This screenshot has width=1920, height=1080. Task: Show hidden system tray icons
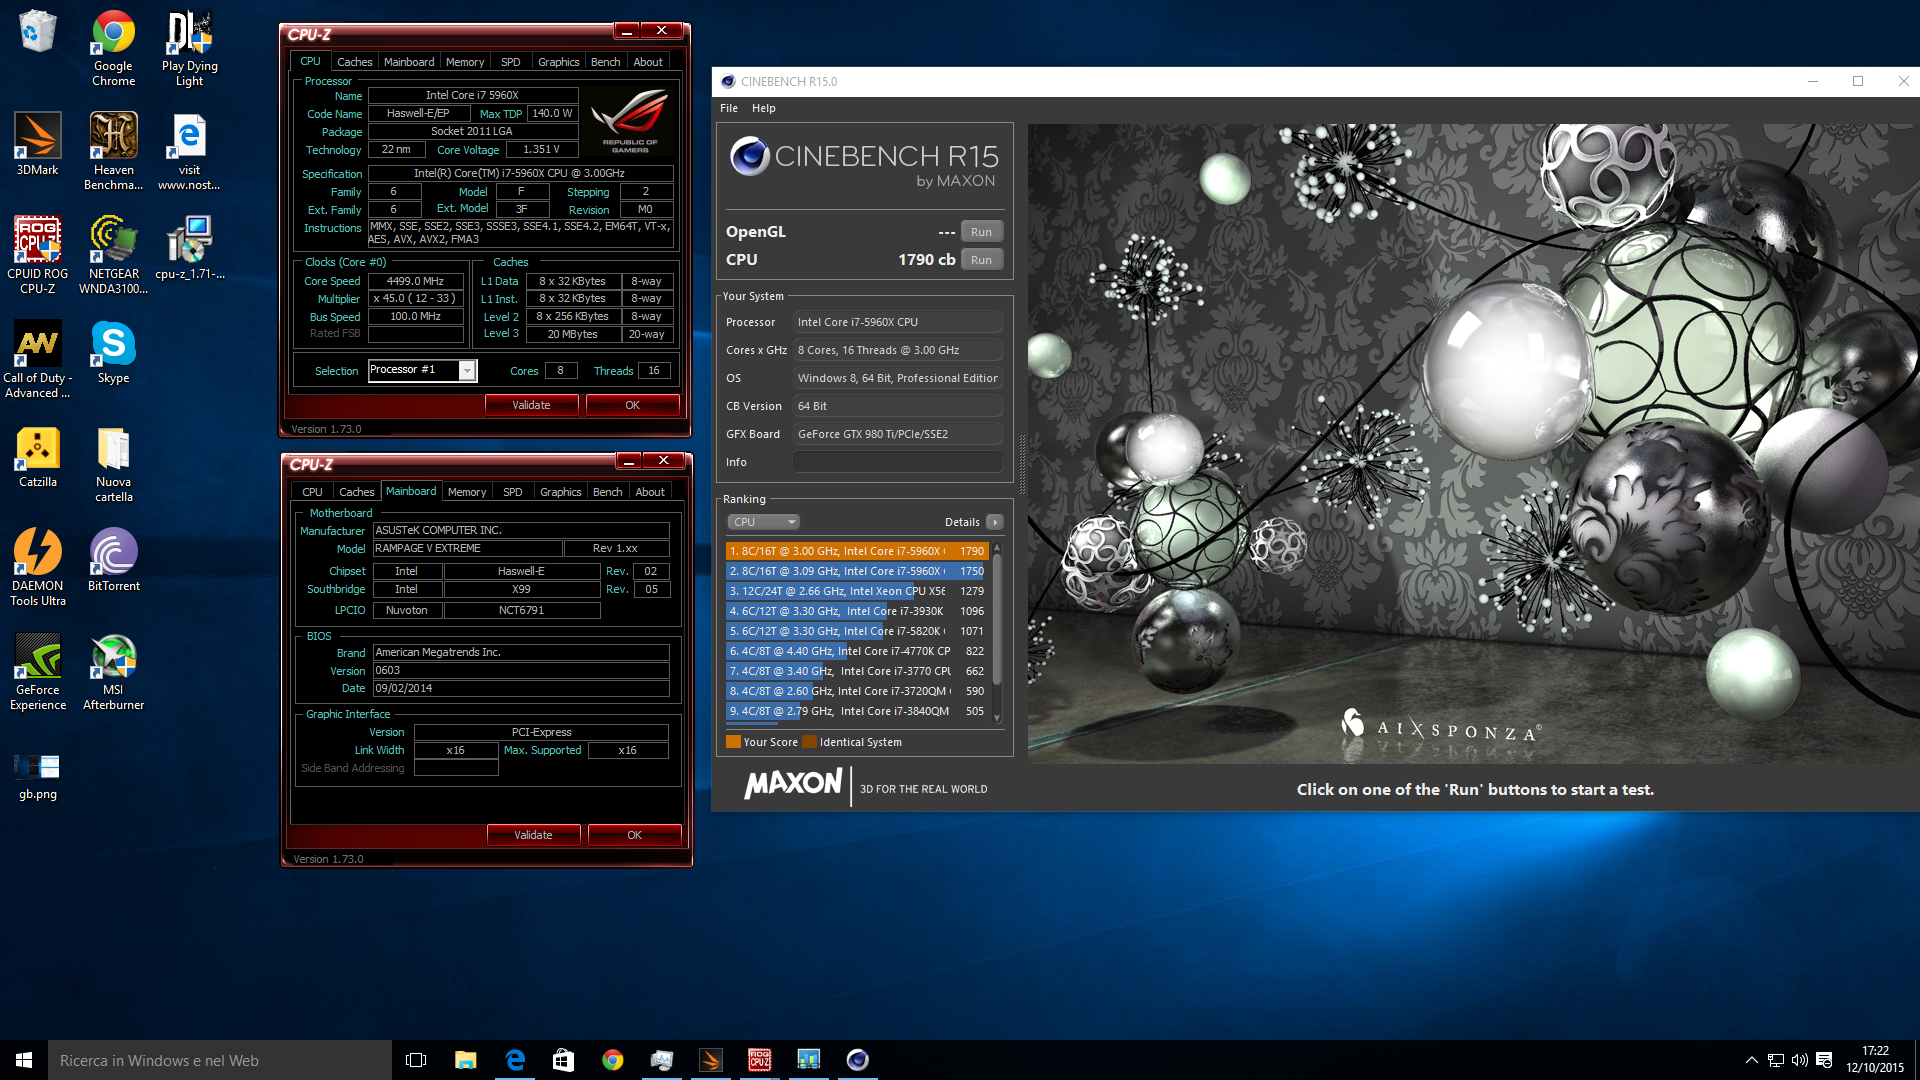(1751, 1060)
